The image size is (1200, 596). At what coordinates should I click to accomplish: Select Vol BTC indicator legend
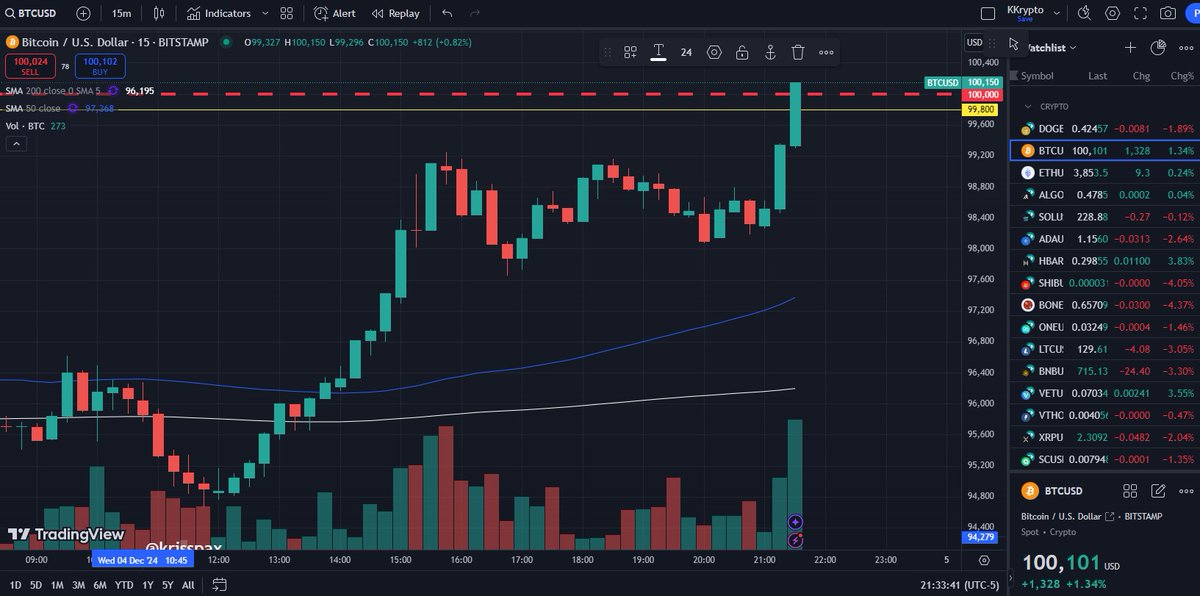(36, 126)
